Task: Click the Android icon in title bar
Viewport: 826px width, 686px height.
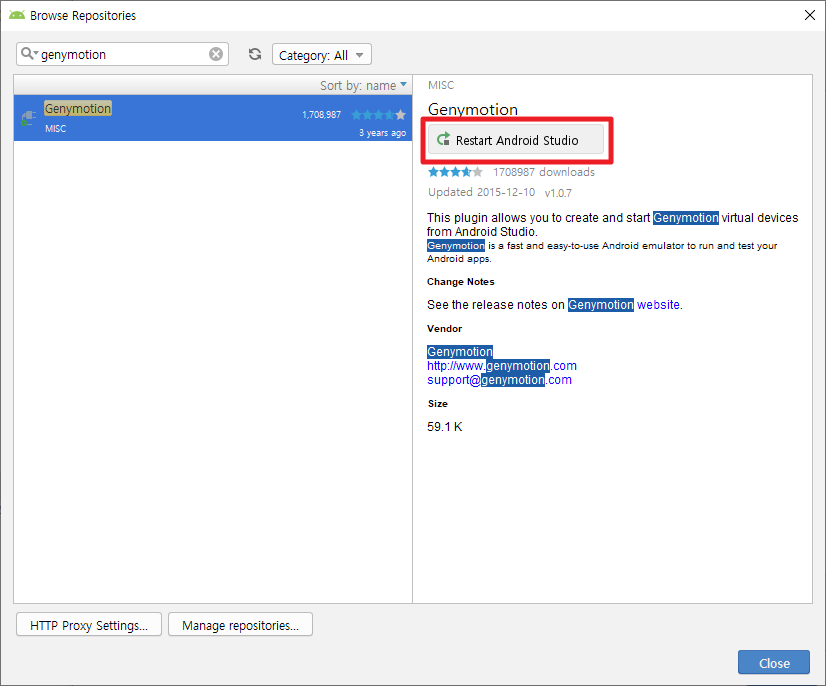Action: pyautogui.click(x=17, y=15)
